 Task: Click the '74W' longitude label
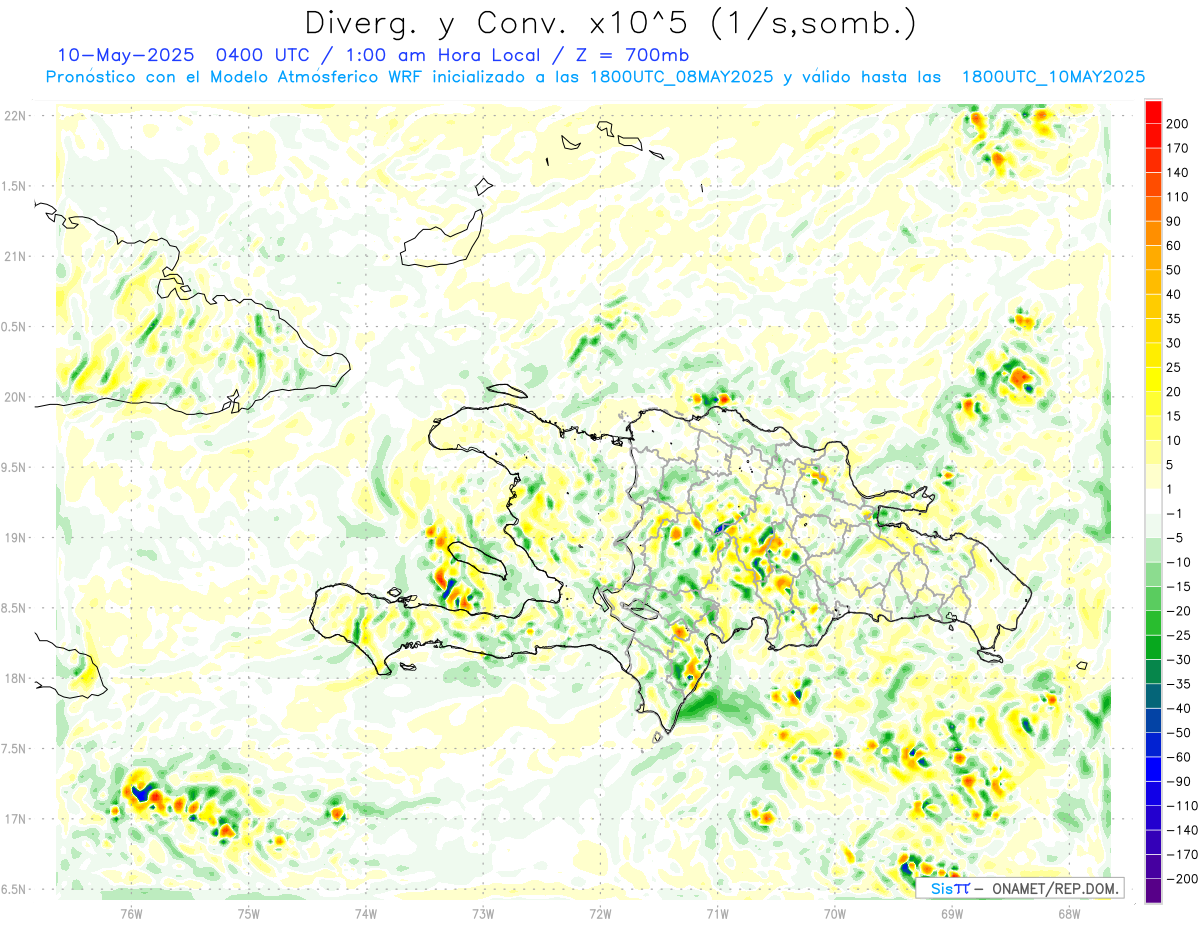[x=366, y=913]
